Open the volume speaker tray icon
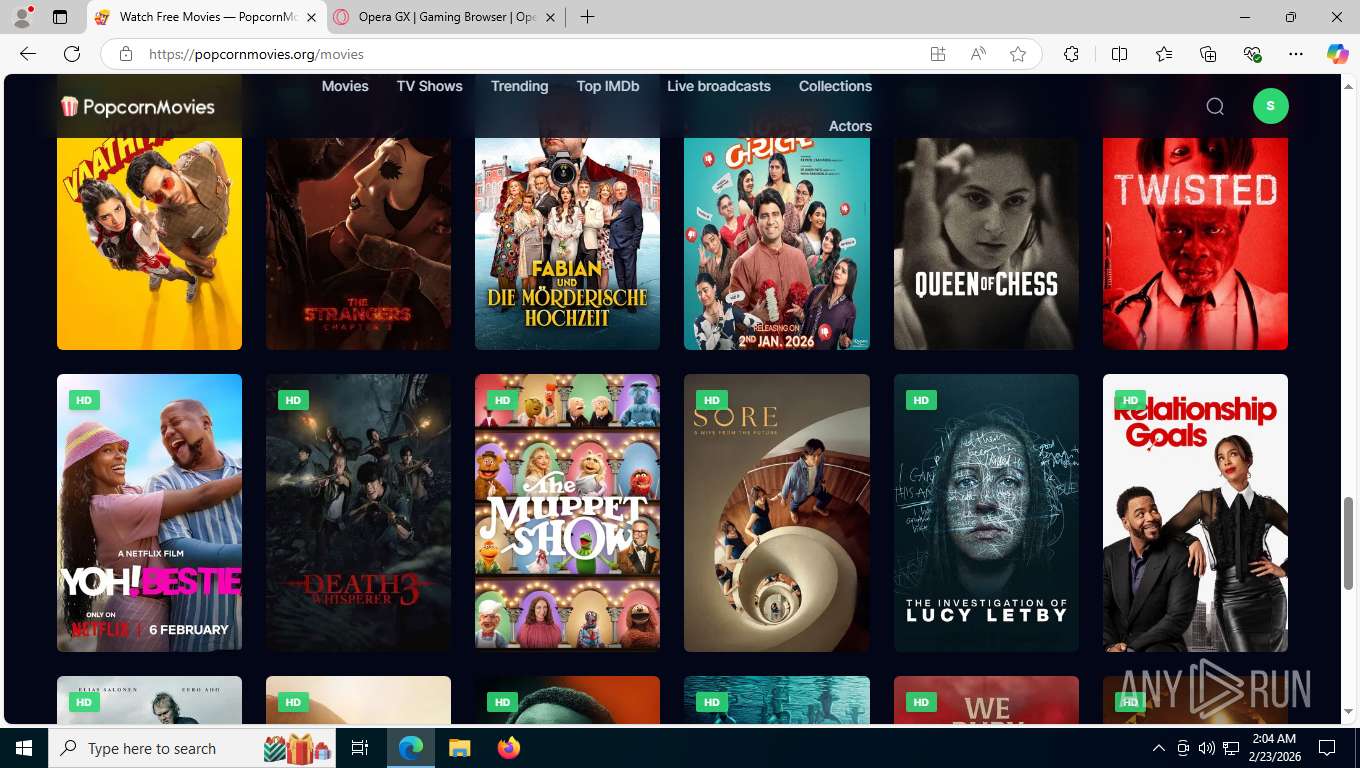 coord(1207,748)
